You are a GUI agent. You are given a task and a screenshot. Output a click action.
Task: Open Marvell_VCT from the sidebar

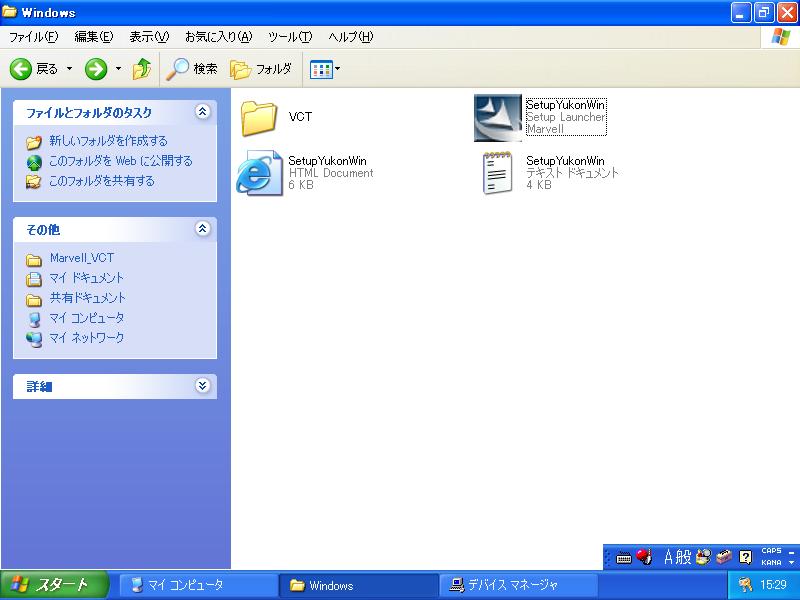[82, 258]
